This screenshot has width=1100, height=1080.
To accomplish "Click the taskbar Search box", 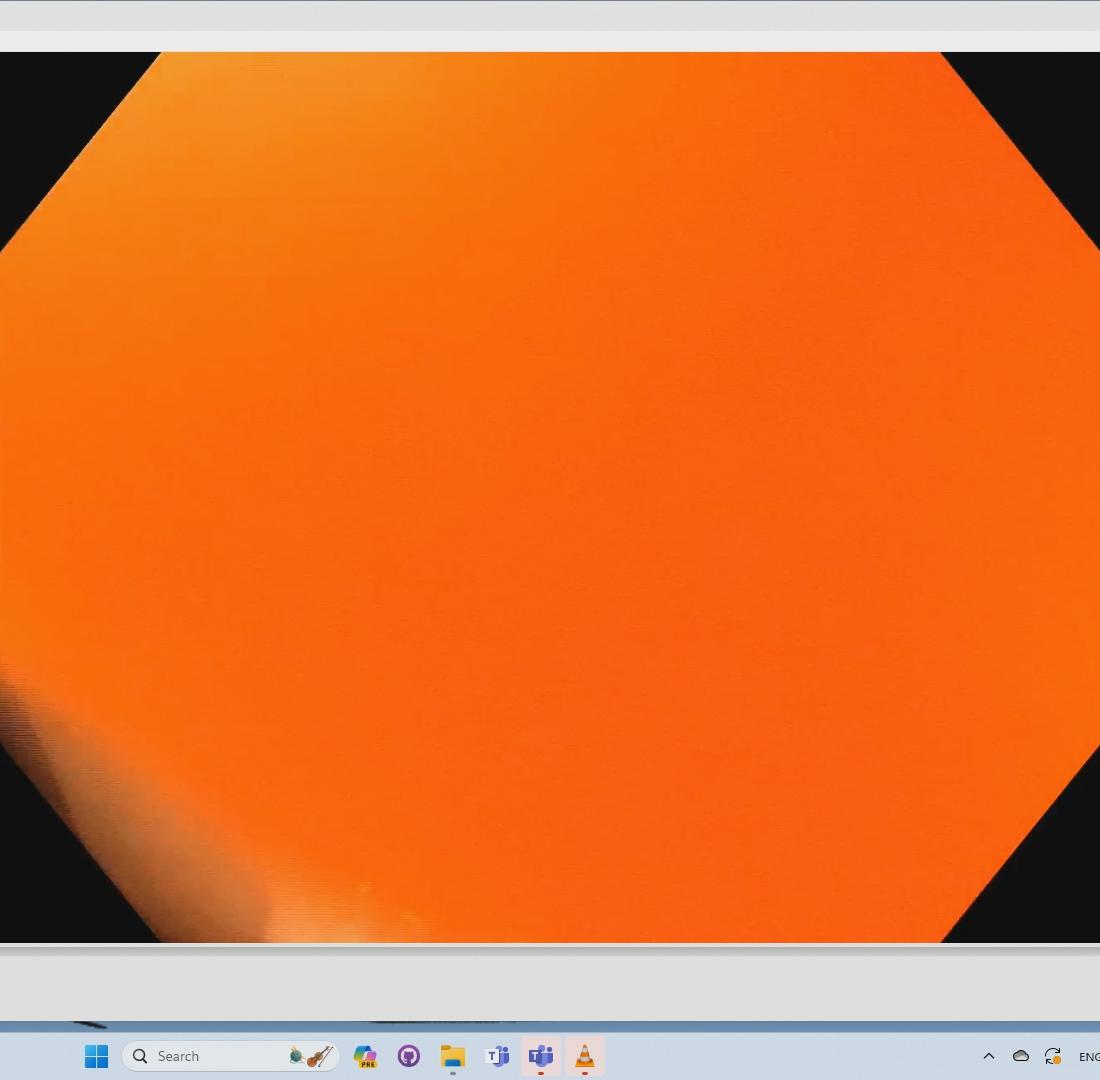I will (231, 1055).
